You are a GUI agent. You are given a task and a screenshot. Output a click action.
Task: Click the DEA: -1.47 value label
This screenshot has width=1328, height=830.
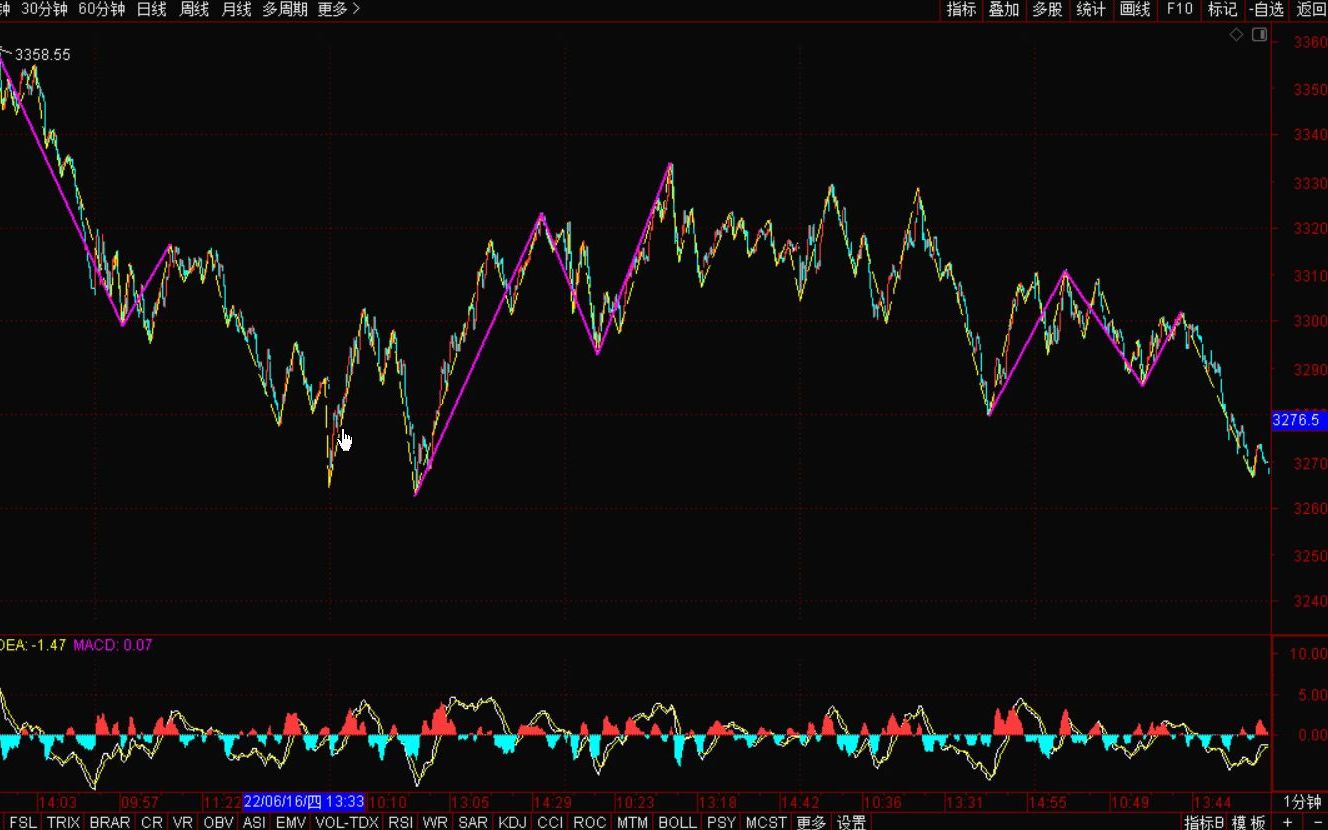[33, 645]
